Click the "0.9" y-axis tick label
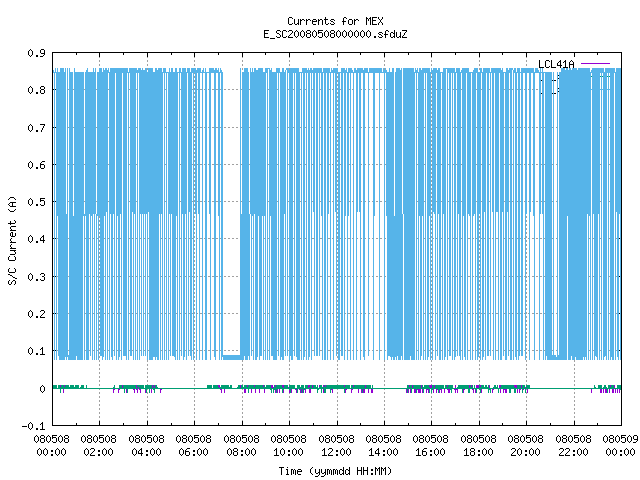Viewport: 640px width, 480px height. [37, 53]
